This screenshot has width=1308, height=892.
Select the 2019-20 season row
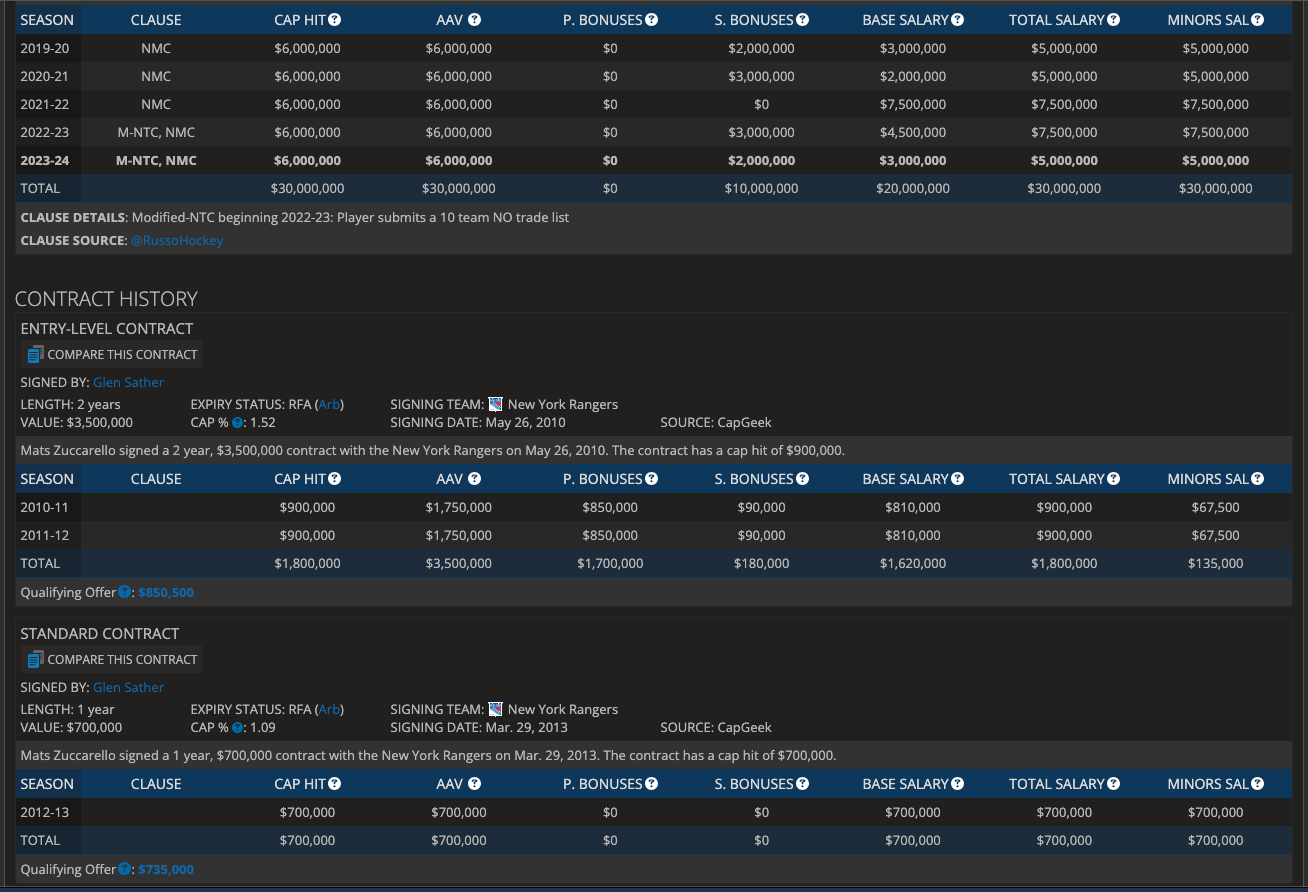coord(654,48)
